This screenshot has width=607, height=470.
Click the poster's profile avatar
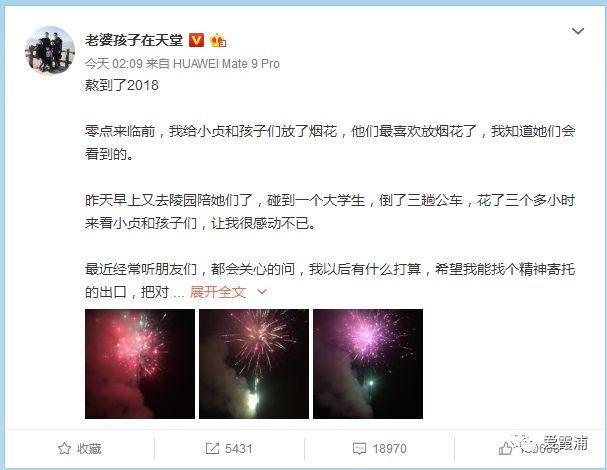pos(50,50)
